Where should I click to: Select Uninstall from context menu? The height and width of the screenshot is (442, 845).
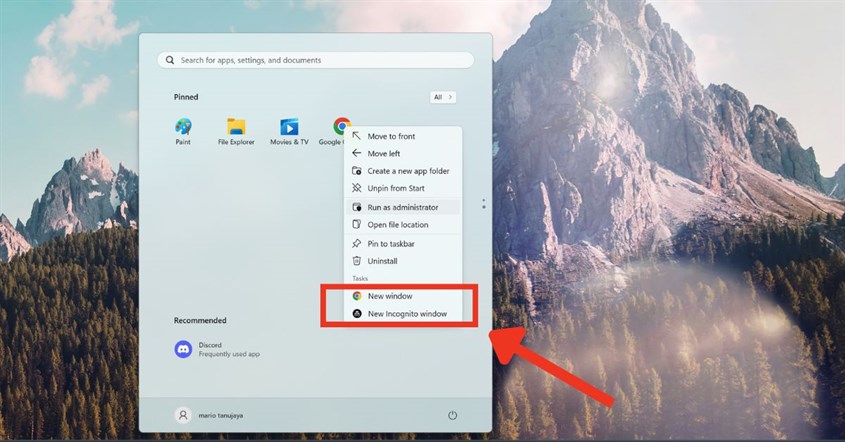tap(403, 261)
